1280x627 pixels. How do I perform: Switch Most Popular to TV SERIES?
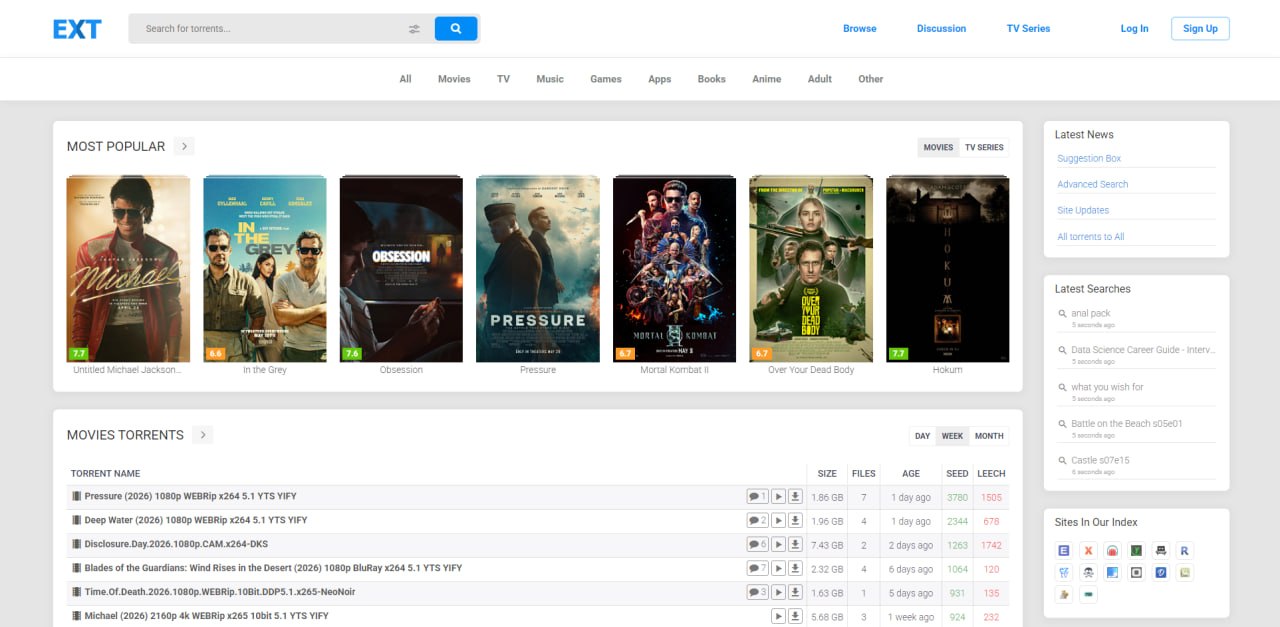tap(984, 147)
